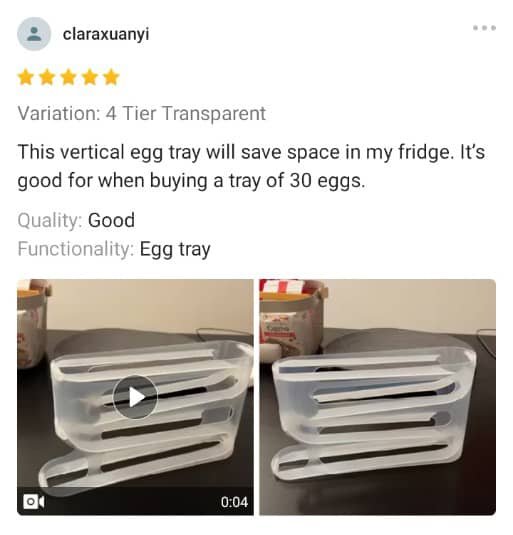Click the Quality: Good label
The image size is (513, 535).
pyautogui.click(x=76, y=220)
